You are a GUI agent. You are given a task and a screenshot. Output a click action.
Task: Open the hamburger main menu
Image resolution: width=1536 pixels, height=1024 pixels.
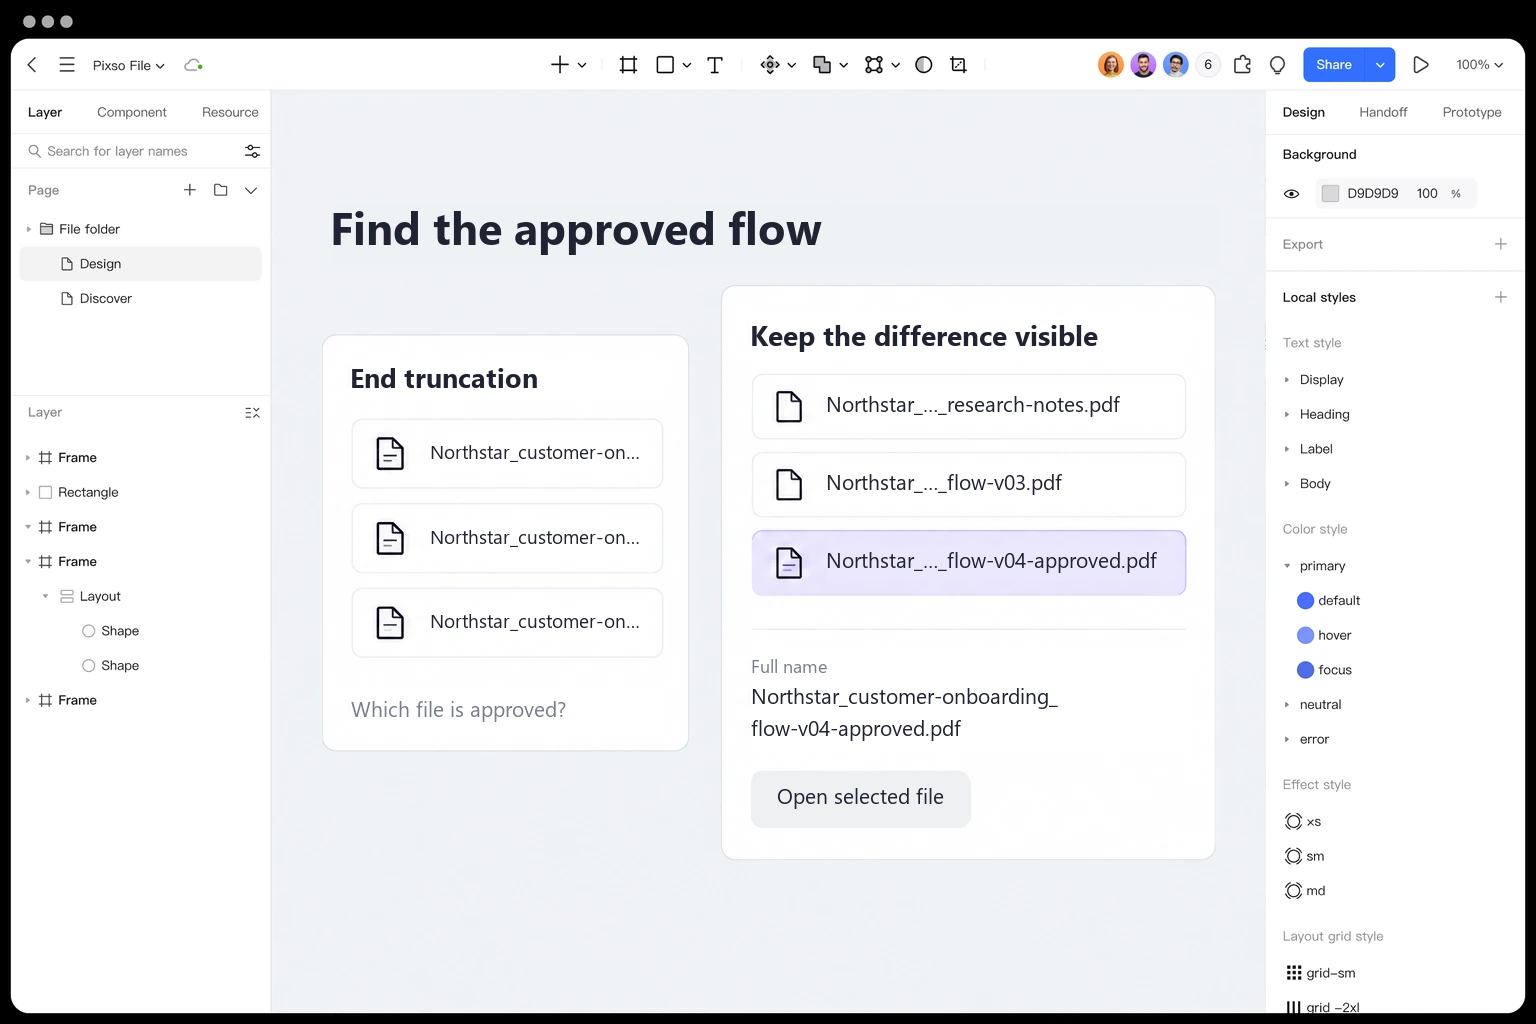67,65
